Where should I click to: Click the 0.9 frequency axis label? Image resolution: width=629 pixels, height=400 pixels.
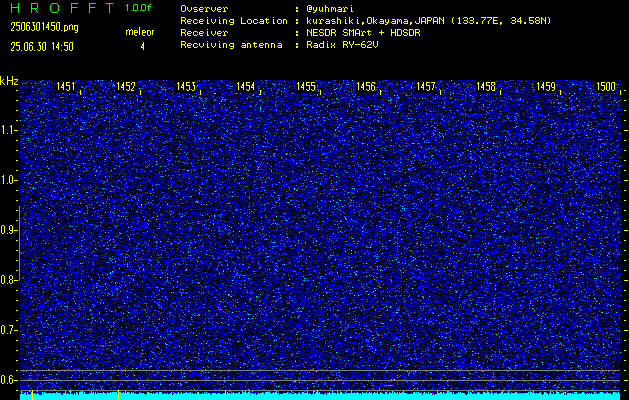click(7, 230)
